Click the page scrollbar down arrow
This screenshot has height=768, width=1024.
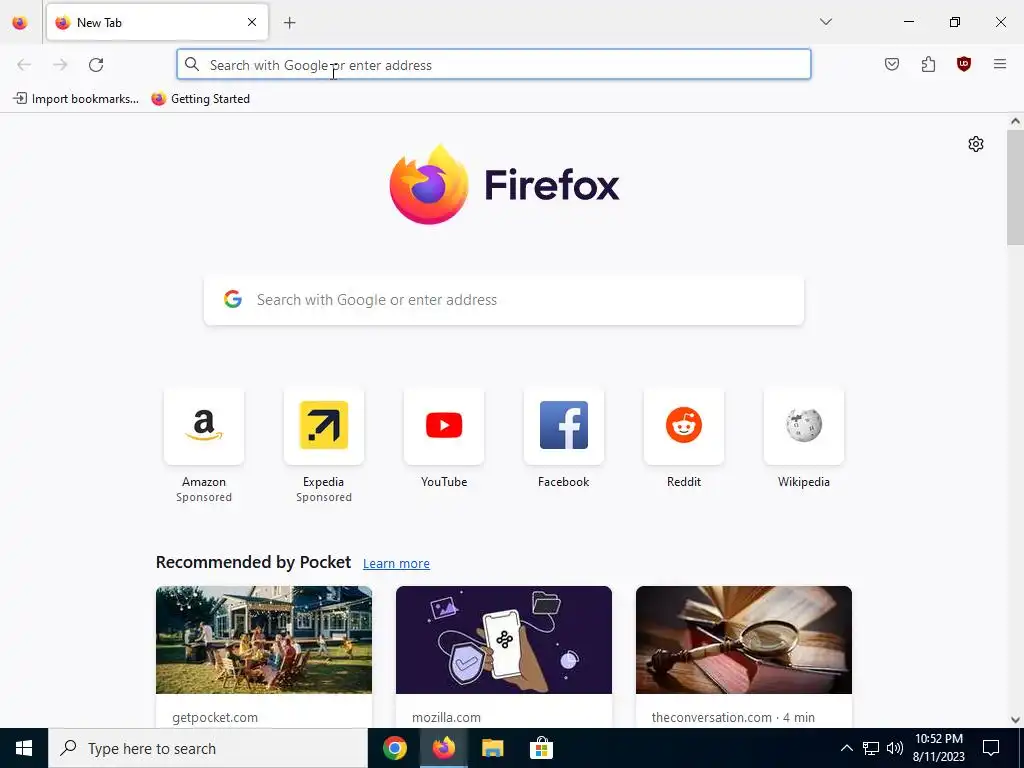(x=1015, y=720)
